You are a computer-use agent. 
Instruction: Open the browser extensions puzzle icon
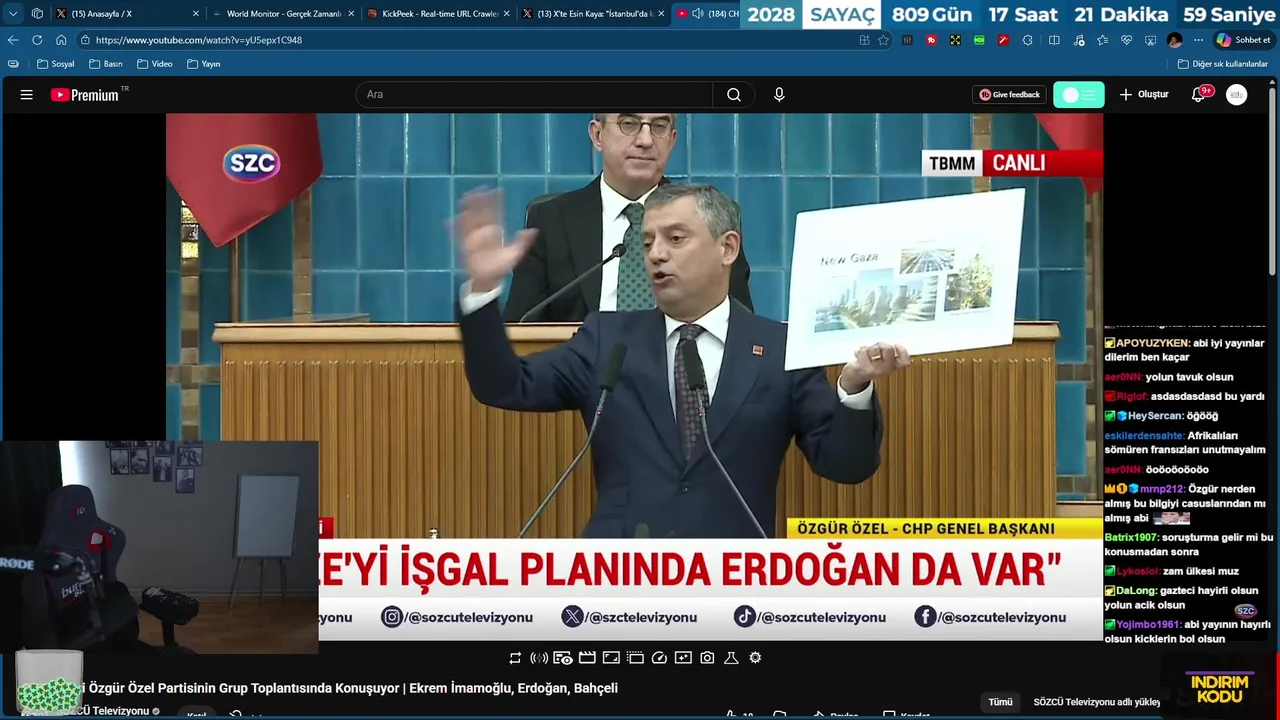pyautogui.click(x=1027, y=40)
